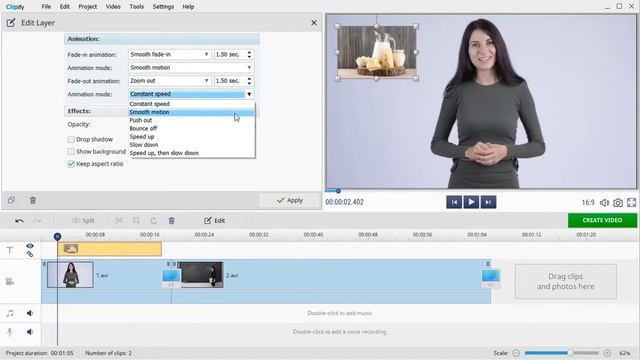This screenshot has height=360, width=640.
Task: Click the CREATE VIDEO button
Action: (x=602, y=220)
